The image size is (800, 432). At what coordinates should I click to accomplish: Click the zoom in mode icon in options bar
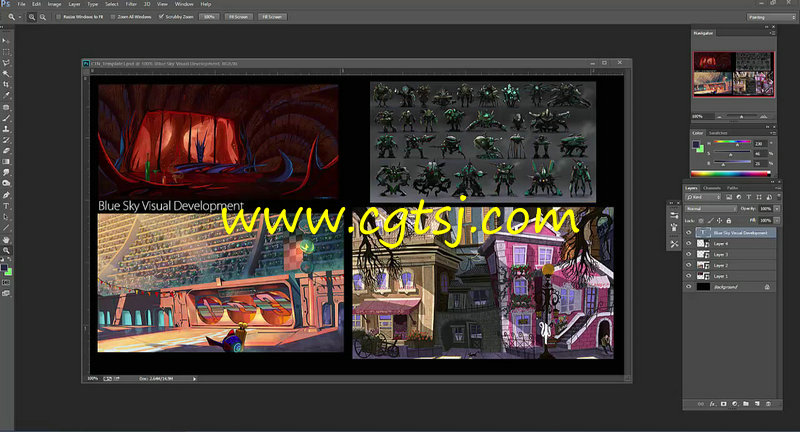coord(32,17)
